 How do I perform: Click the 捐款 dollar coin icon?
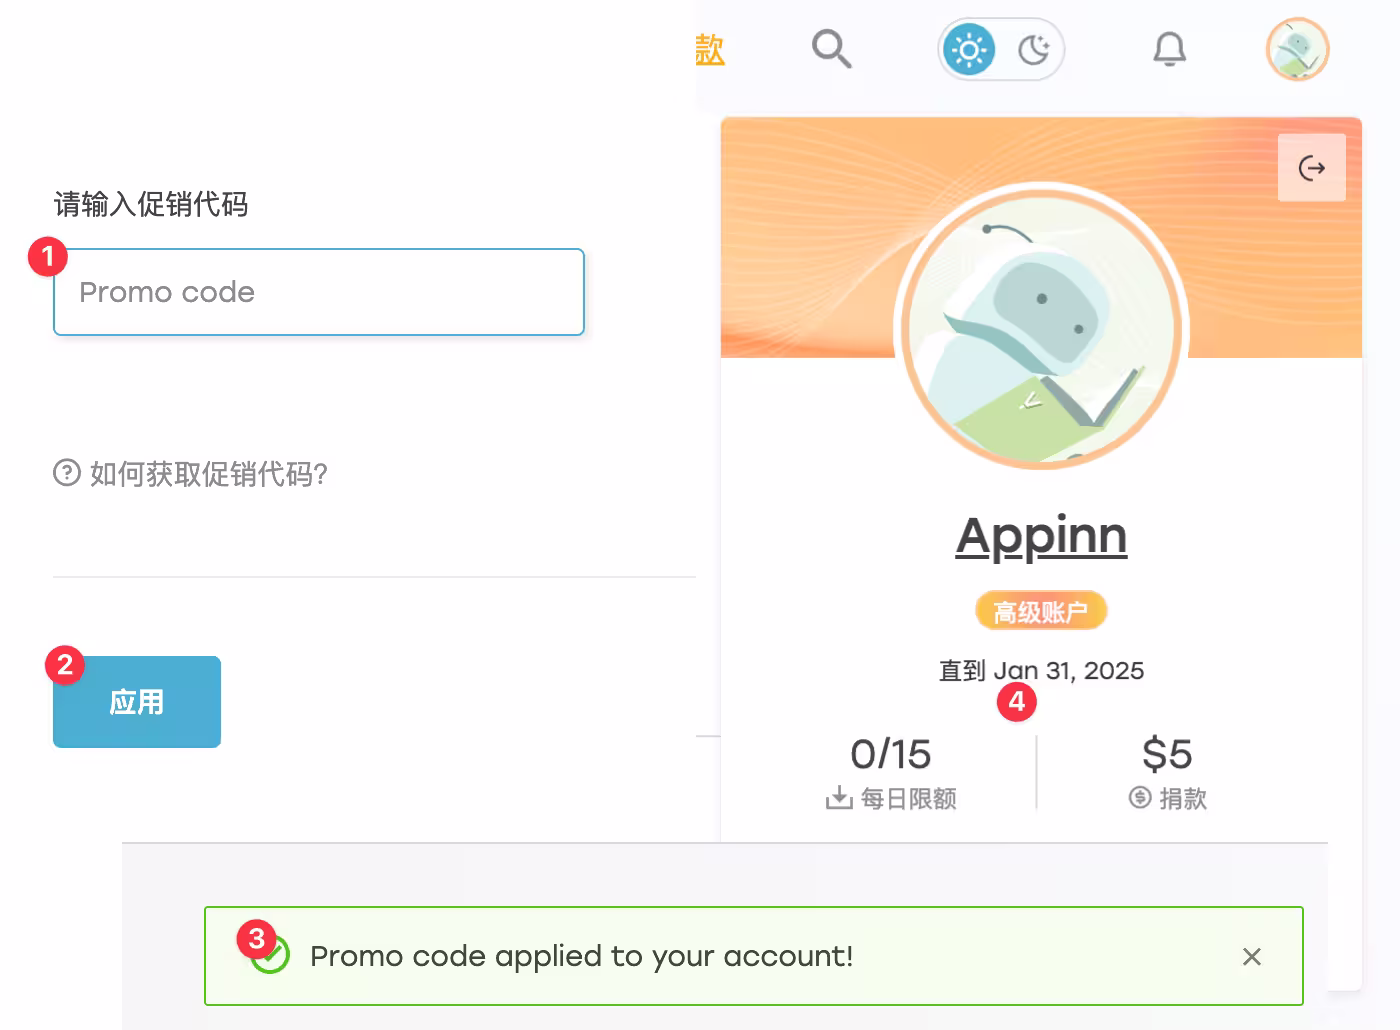pyautogui.click(x=1140, y=798)
